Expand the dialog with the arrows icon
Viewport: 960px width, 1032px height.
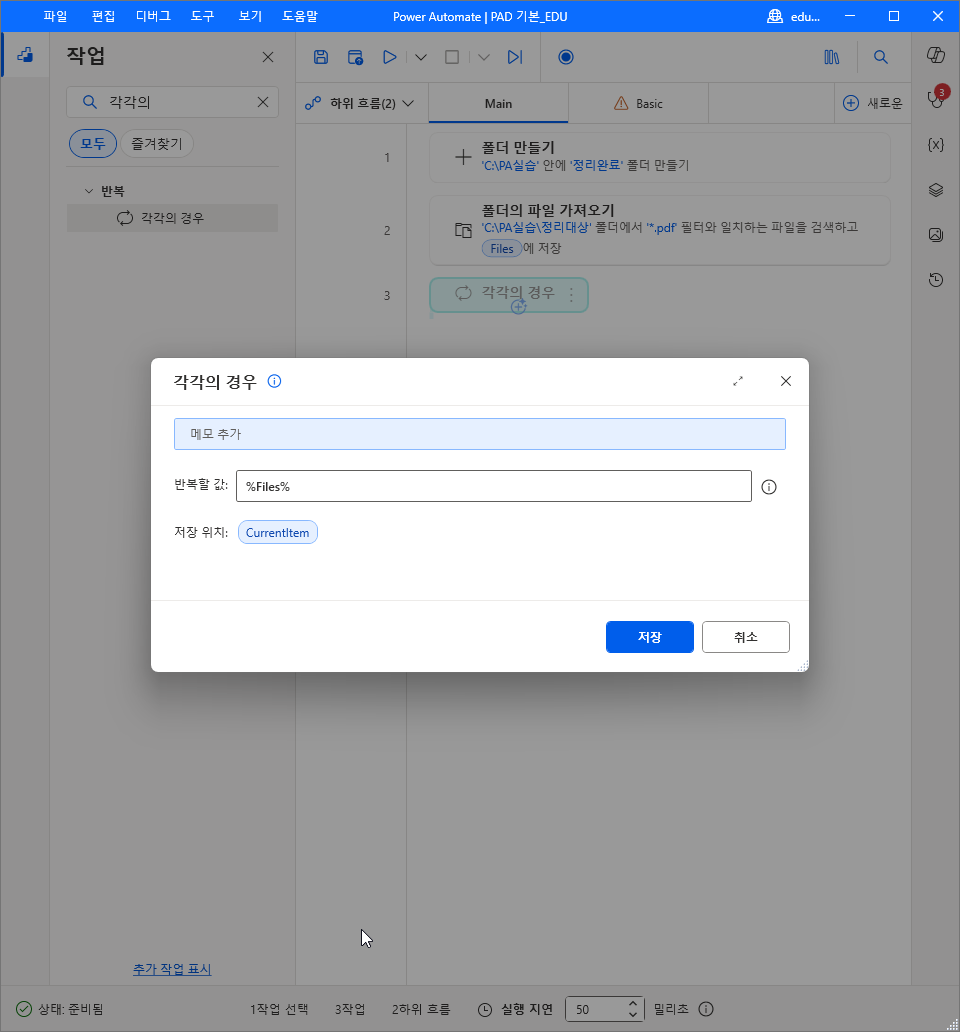[738, 381]
